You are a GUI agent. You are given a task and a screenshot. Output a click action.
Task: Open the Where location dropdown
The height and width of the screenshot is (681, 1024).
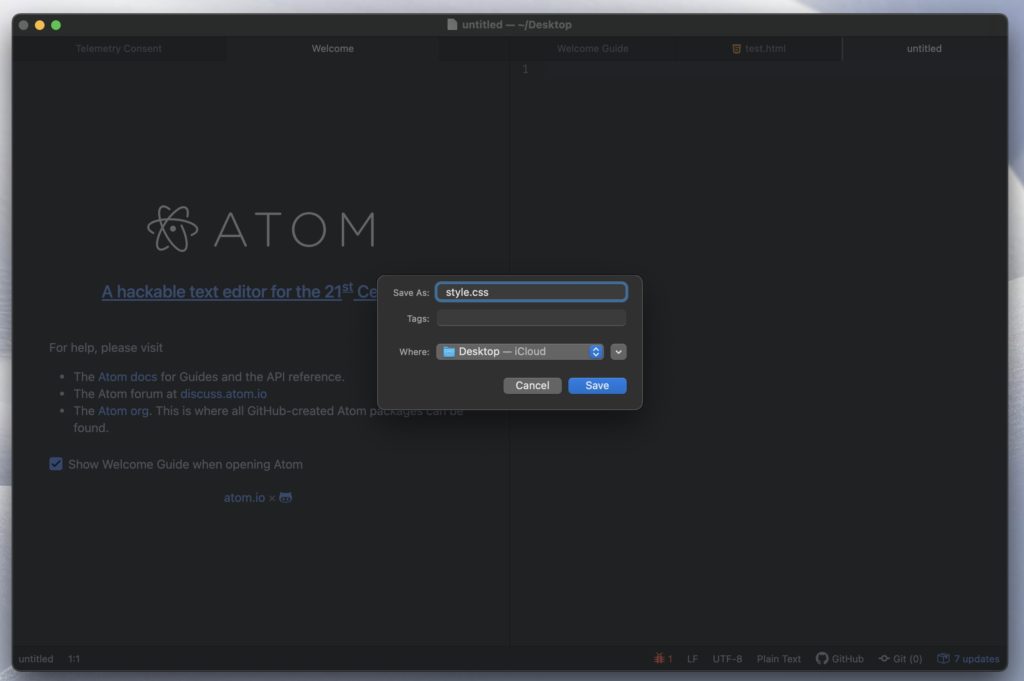[520, 351]
